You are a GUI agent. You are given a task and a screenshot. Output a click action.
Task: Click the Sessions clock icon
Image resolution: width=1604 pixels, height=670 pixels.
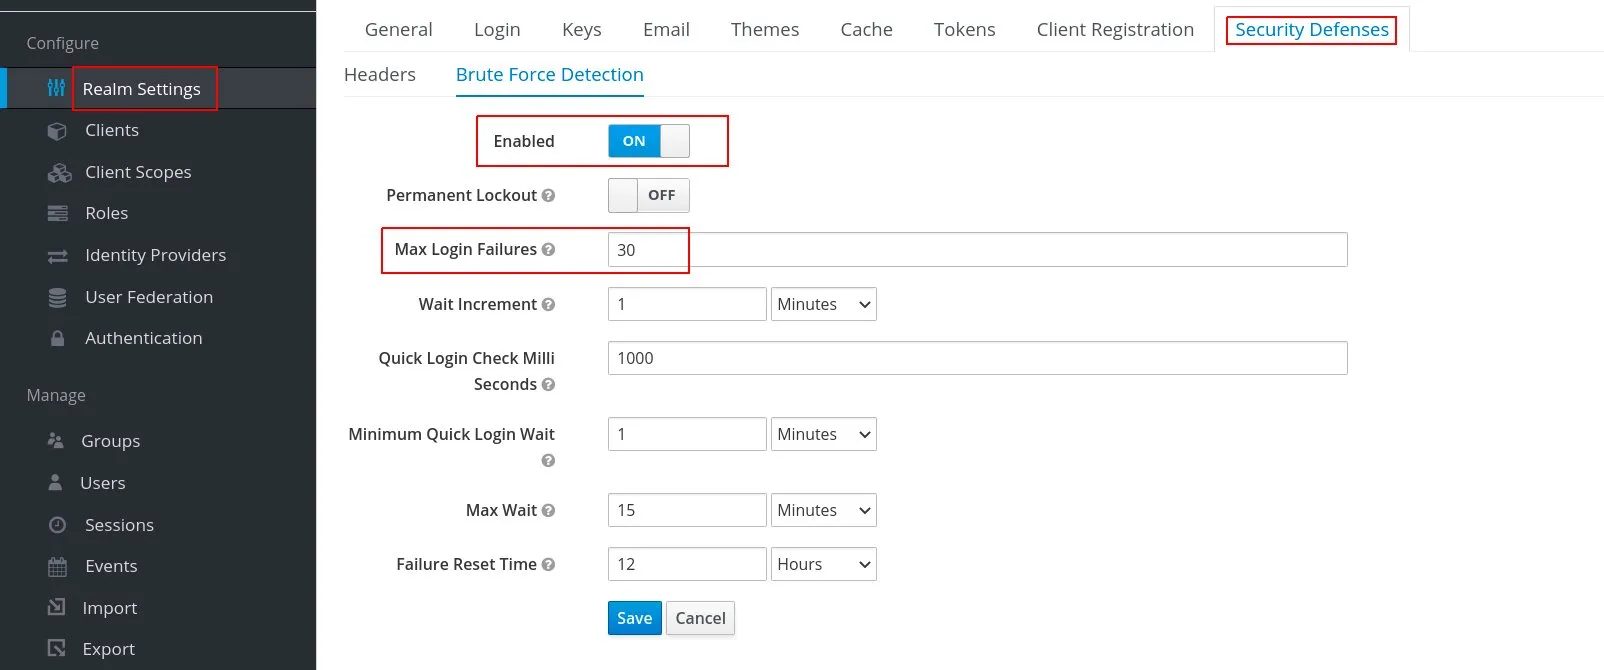pos(58,525)
